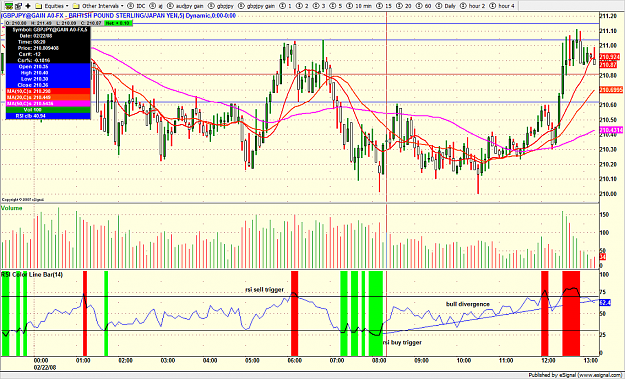Viewport: 625px width, 379px height.
Task: Click the 02/22/08 date label
Action: pos(45,367)
